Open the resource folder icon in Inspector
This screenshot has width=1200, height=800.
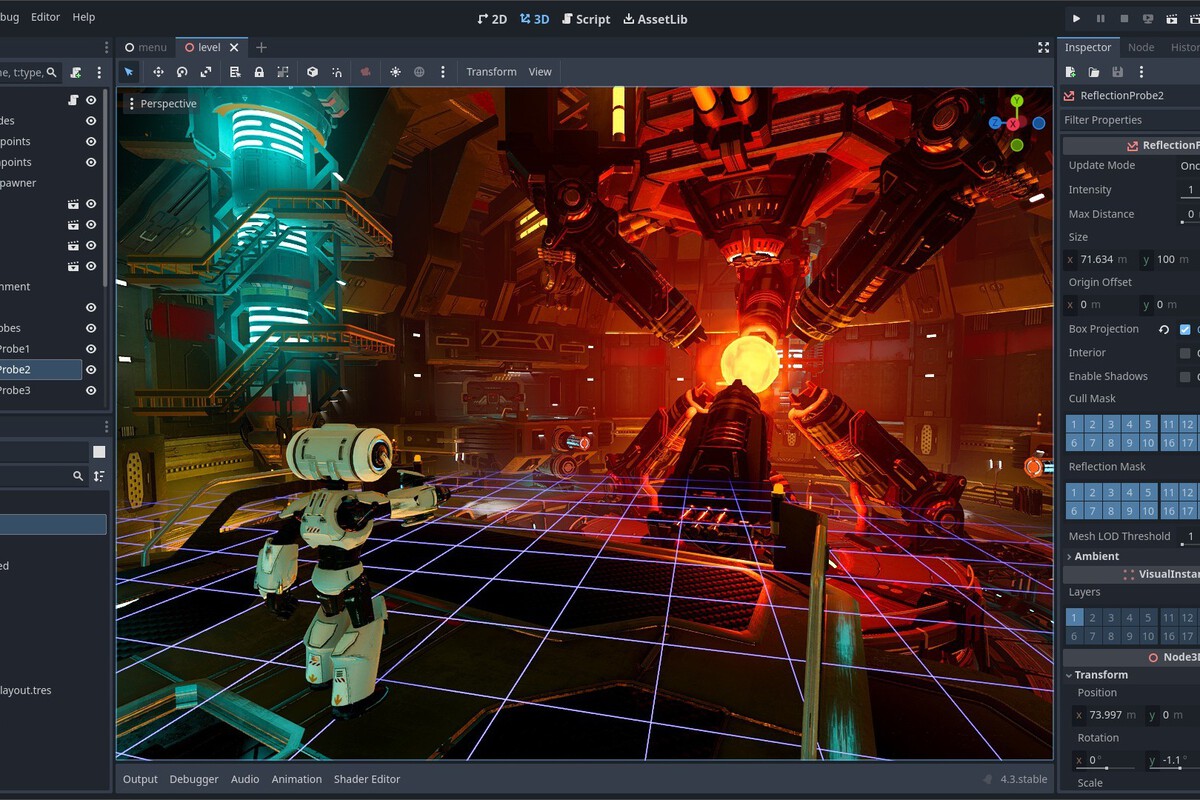point(1094,72)
